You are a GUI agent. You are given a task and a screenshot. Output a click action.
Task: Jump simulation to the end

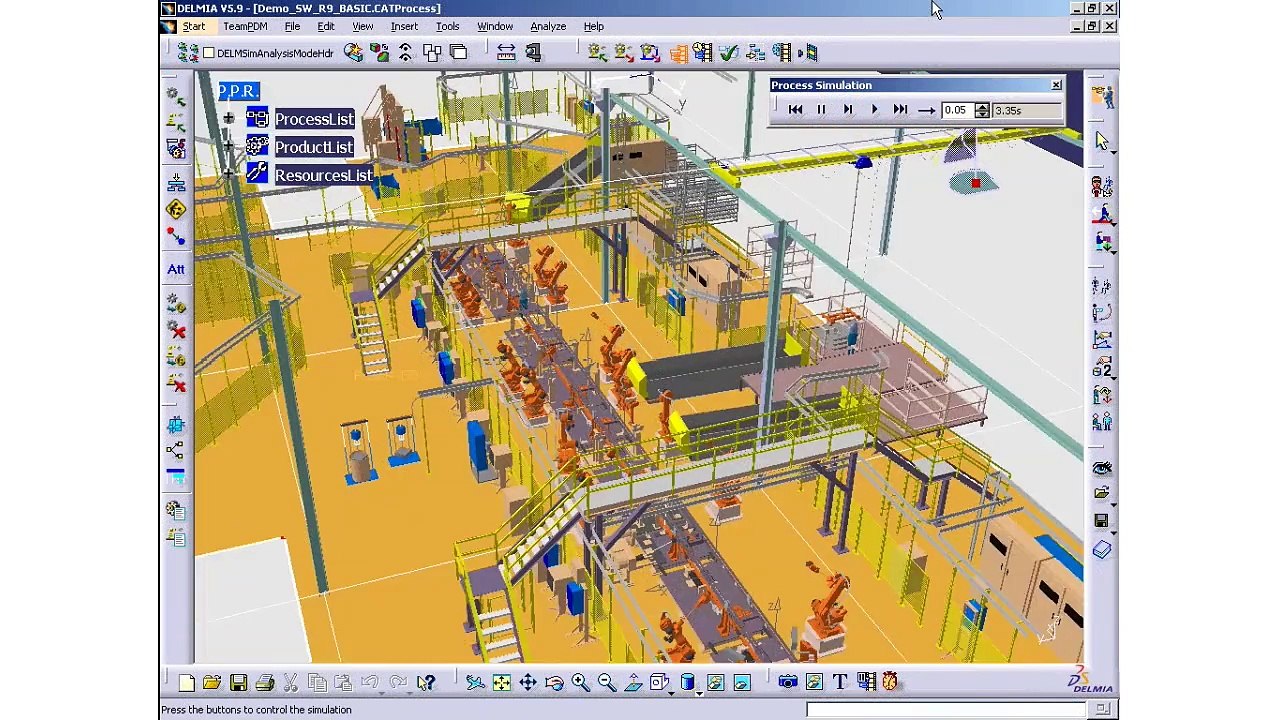pos(900,110)
